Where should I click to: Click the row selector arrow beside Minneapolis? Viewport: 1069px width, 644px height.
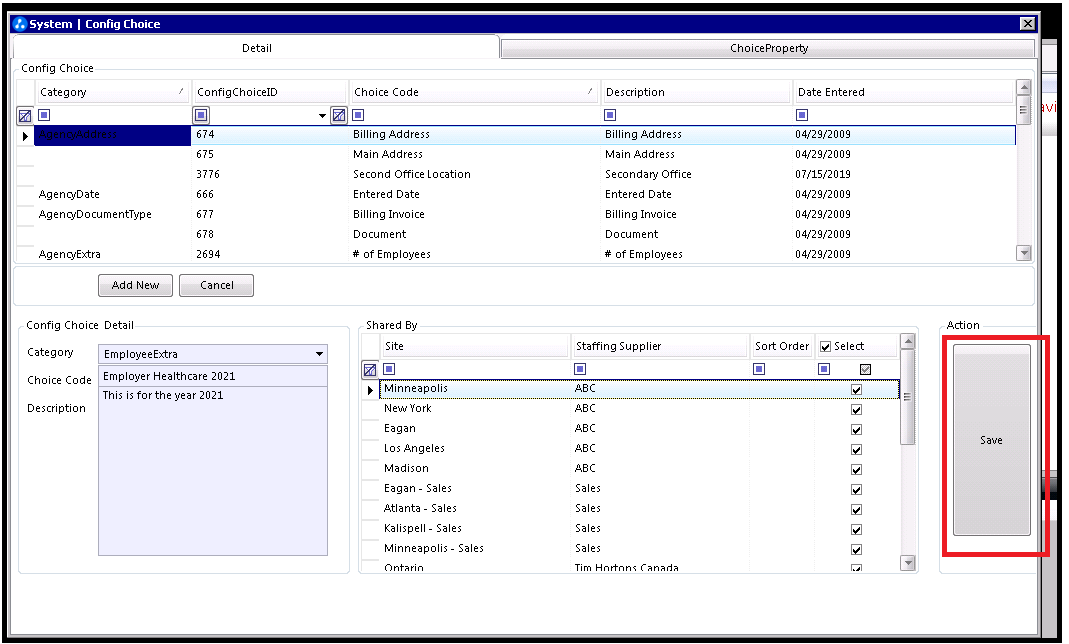coord(370,390)
